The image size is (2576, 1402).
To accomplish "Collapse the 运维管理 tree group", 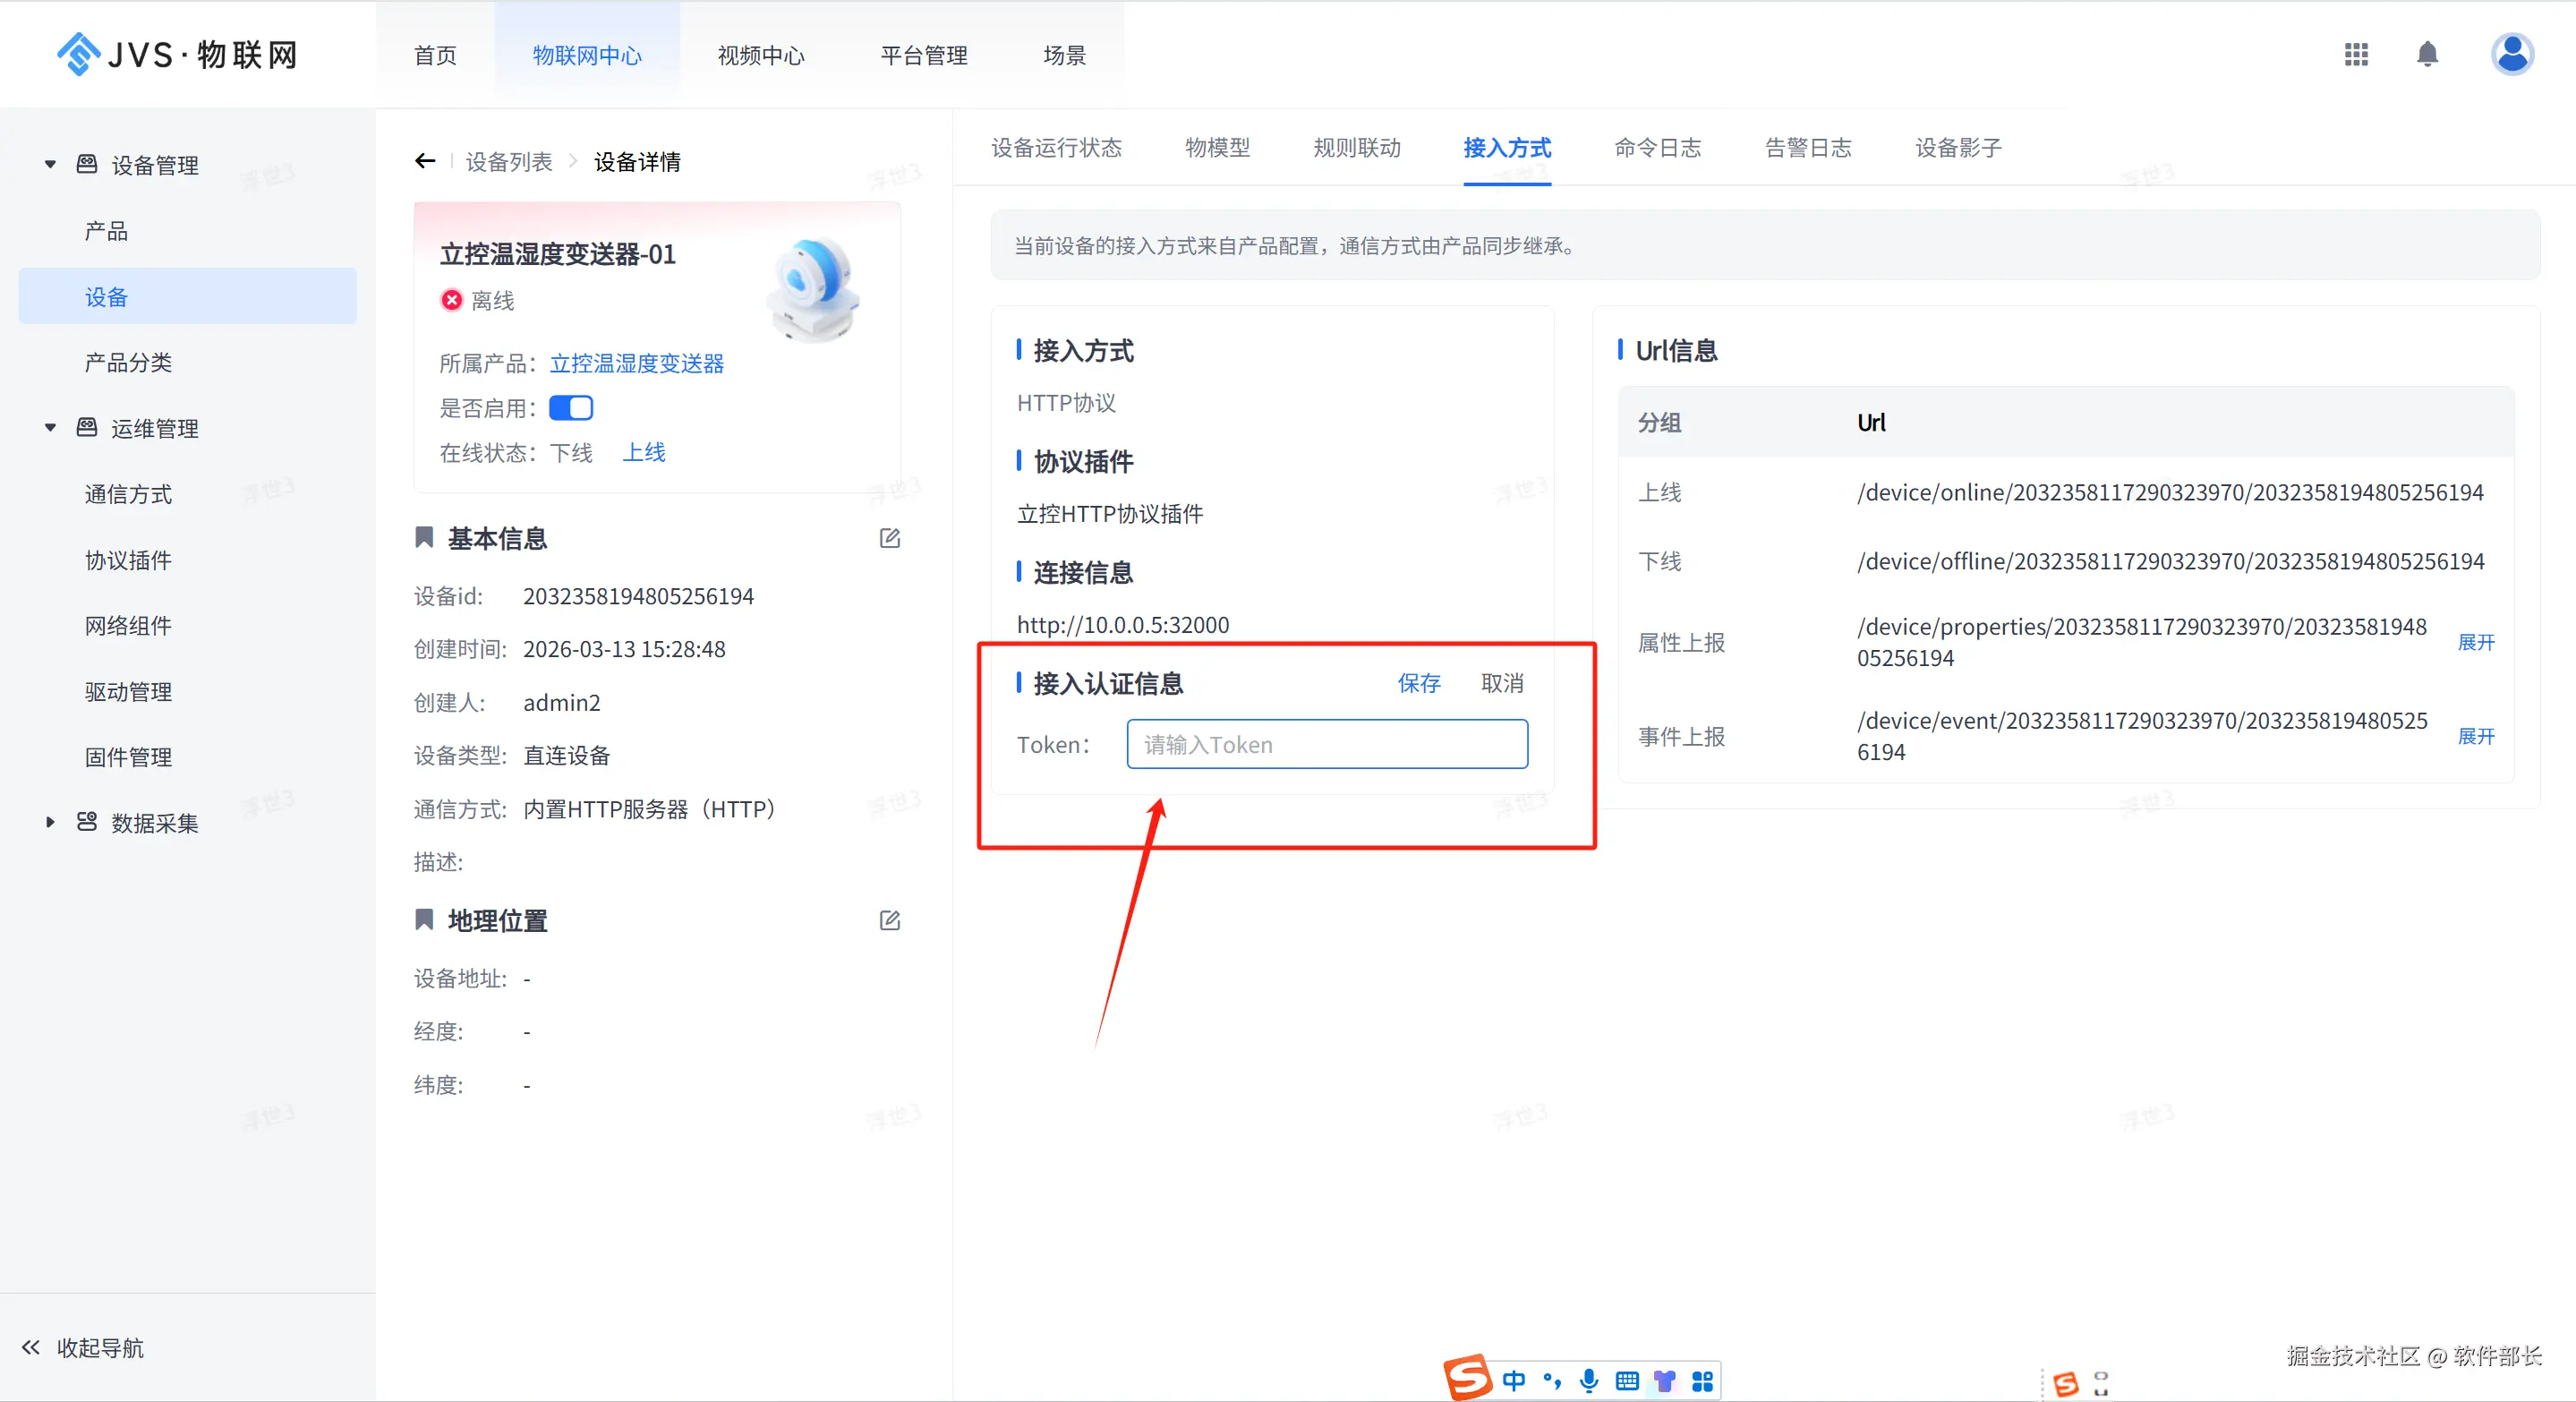I will pyautogui.click(x=50, y=428).
